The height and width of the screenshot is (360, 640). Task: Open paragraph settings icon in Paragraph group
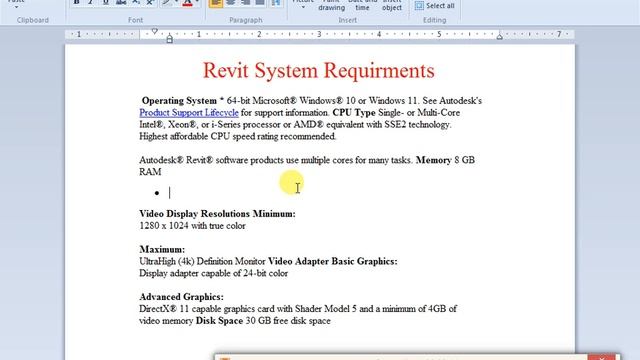click(x=276, y=3)
